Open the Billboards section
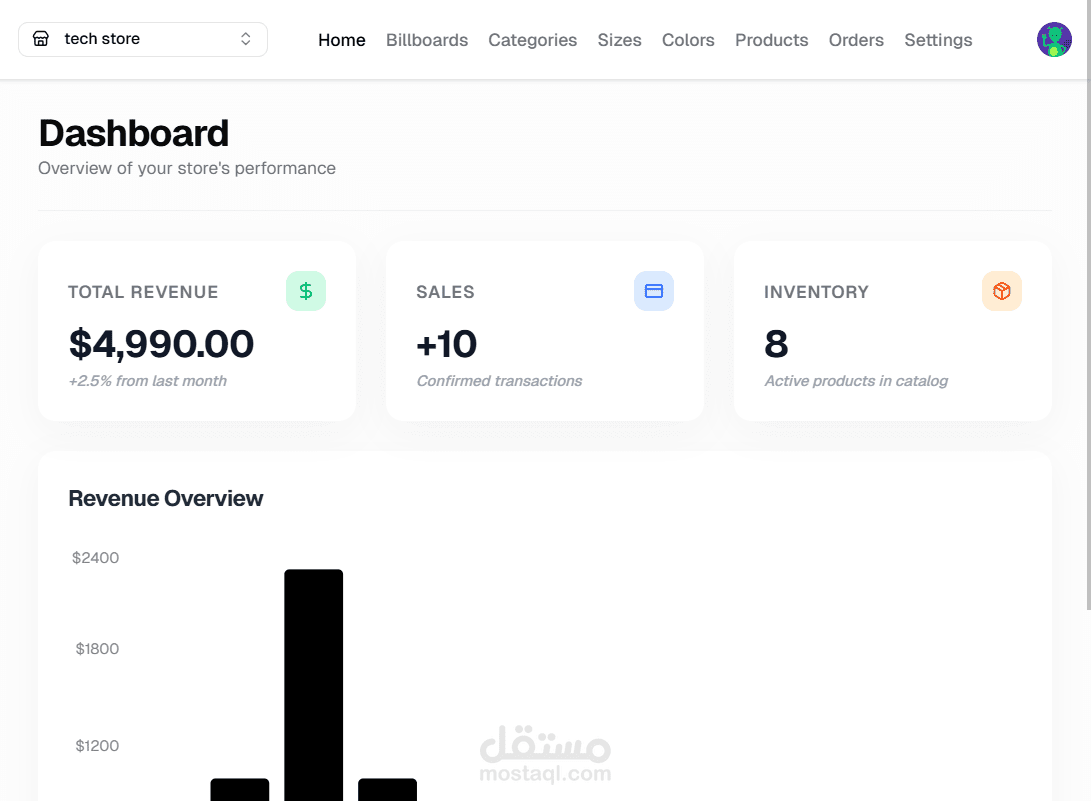Image resolution: width=1091 pixels, height=801 pixels. pos(427,40)
